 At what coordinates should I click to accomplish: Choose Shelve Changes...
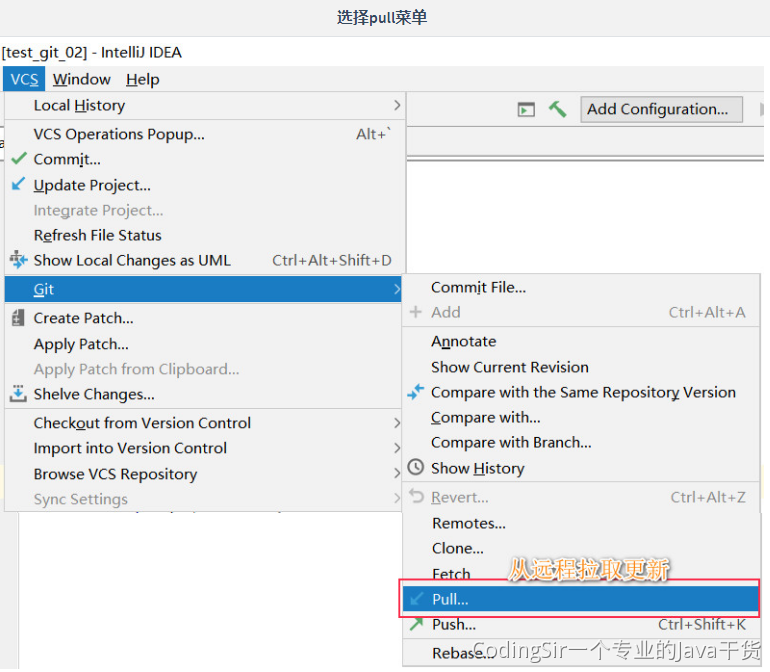click(x=203, y=394)
